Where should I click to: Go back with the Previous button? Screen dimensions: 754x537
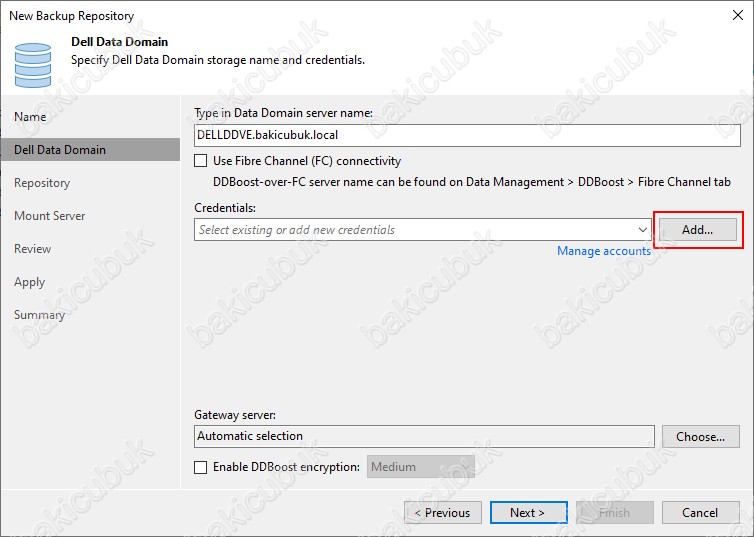(x=443, y=513)
